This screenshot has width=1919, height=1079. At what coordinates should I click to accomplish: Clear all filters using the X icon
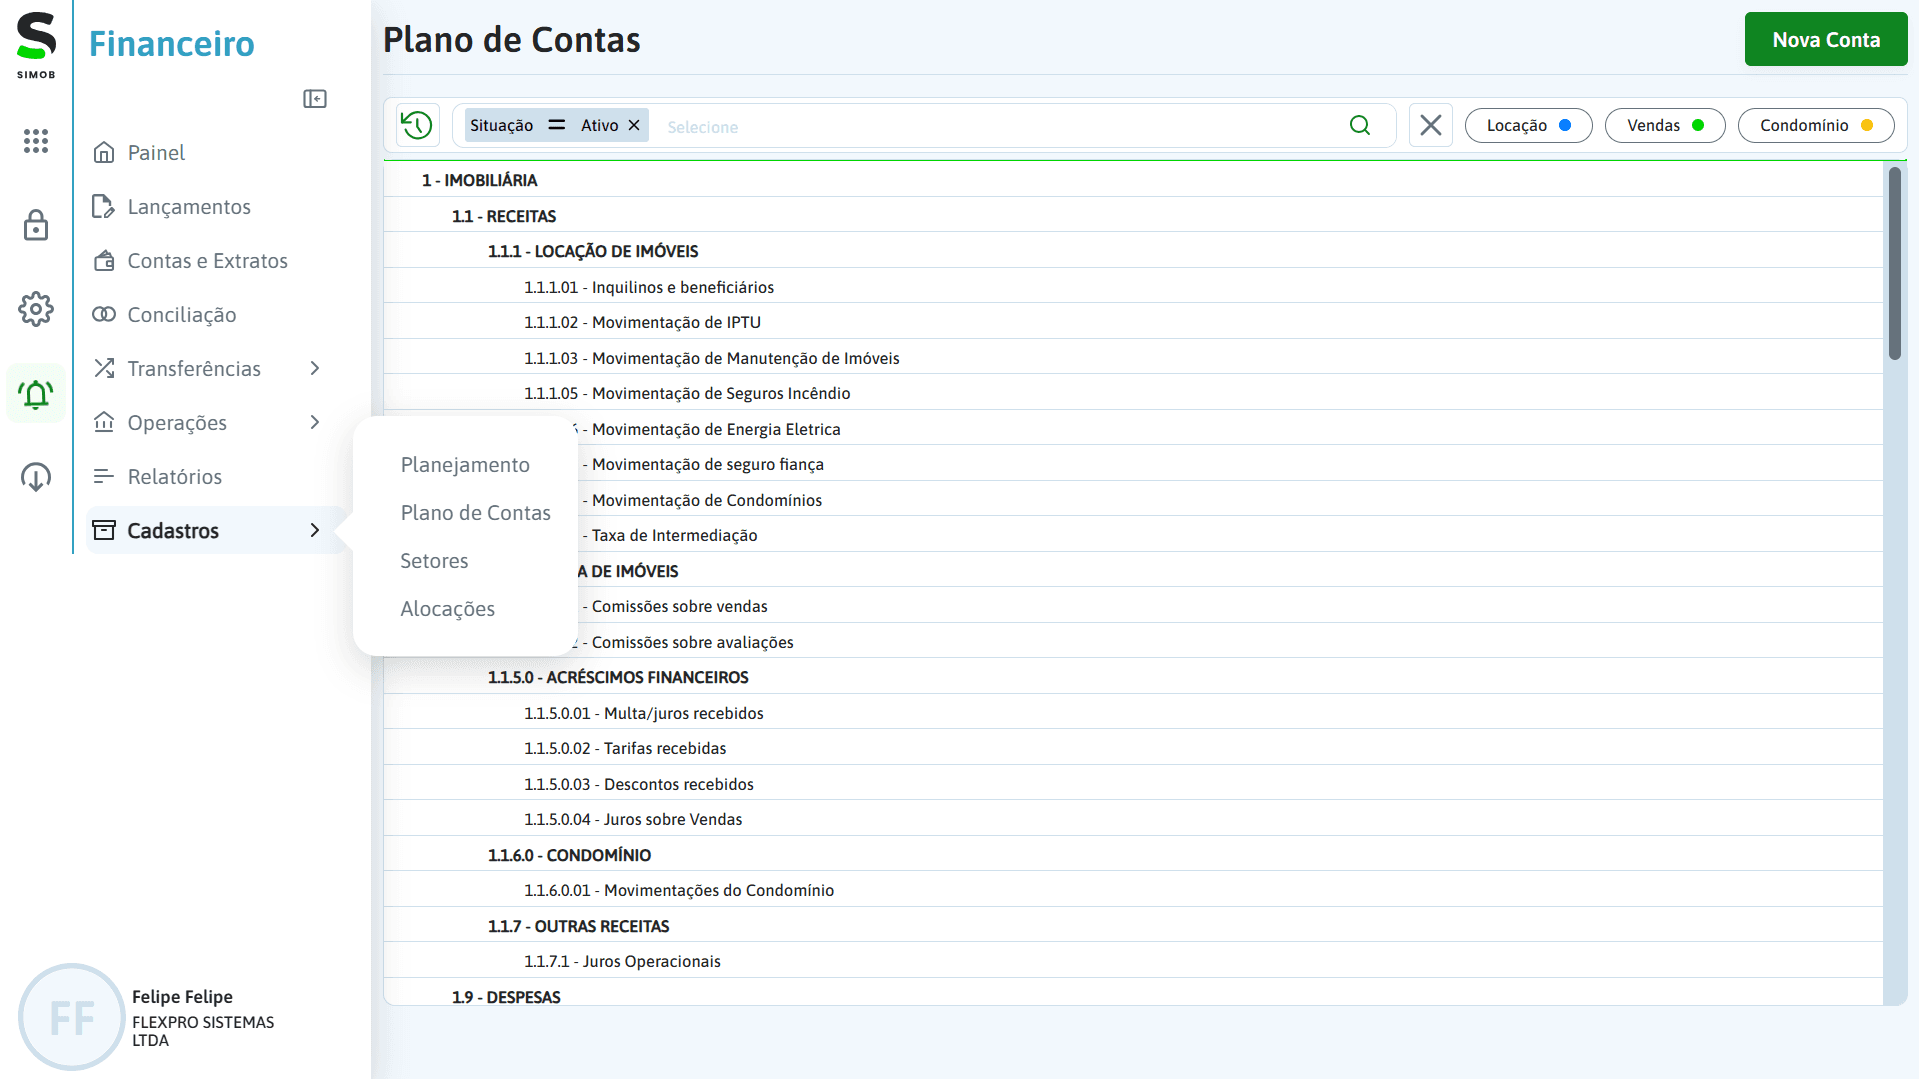point(1430,124)
